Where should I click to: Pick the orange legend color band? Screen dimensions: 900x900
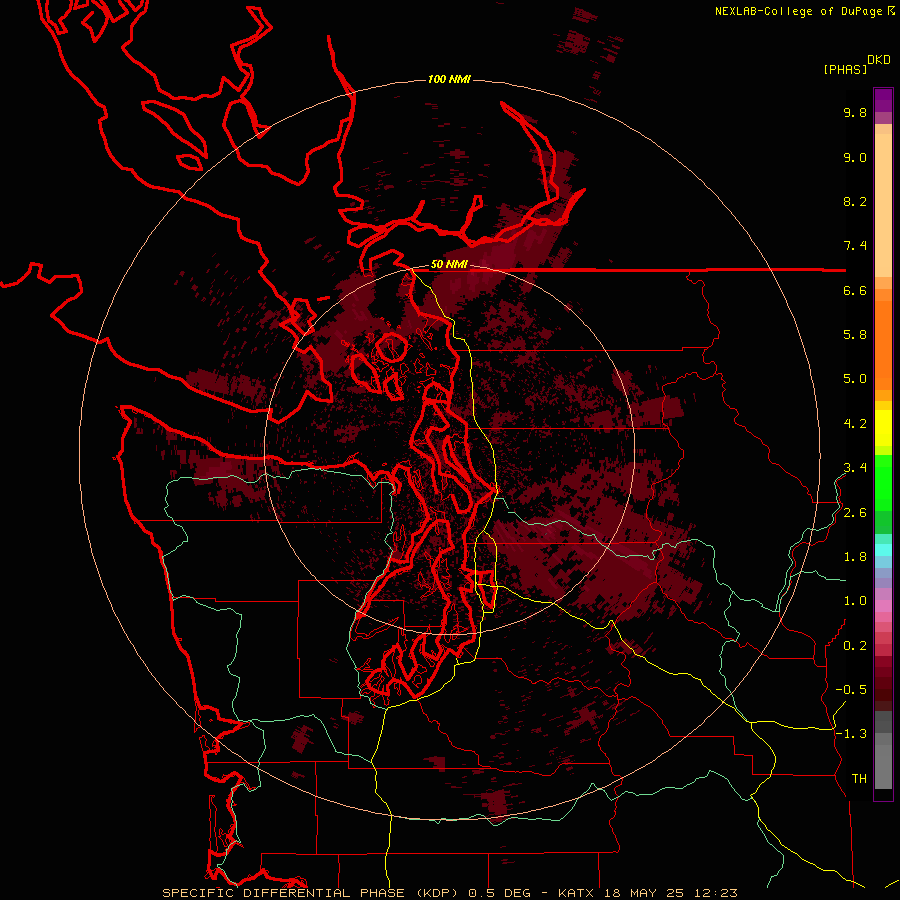point(883,345)
